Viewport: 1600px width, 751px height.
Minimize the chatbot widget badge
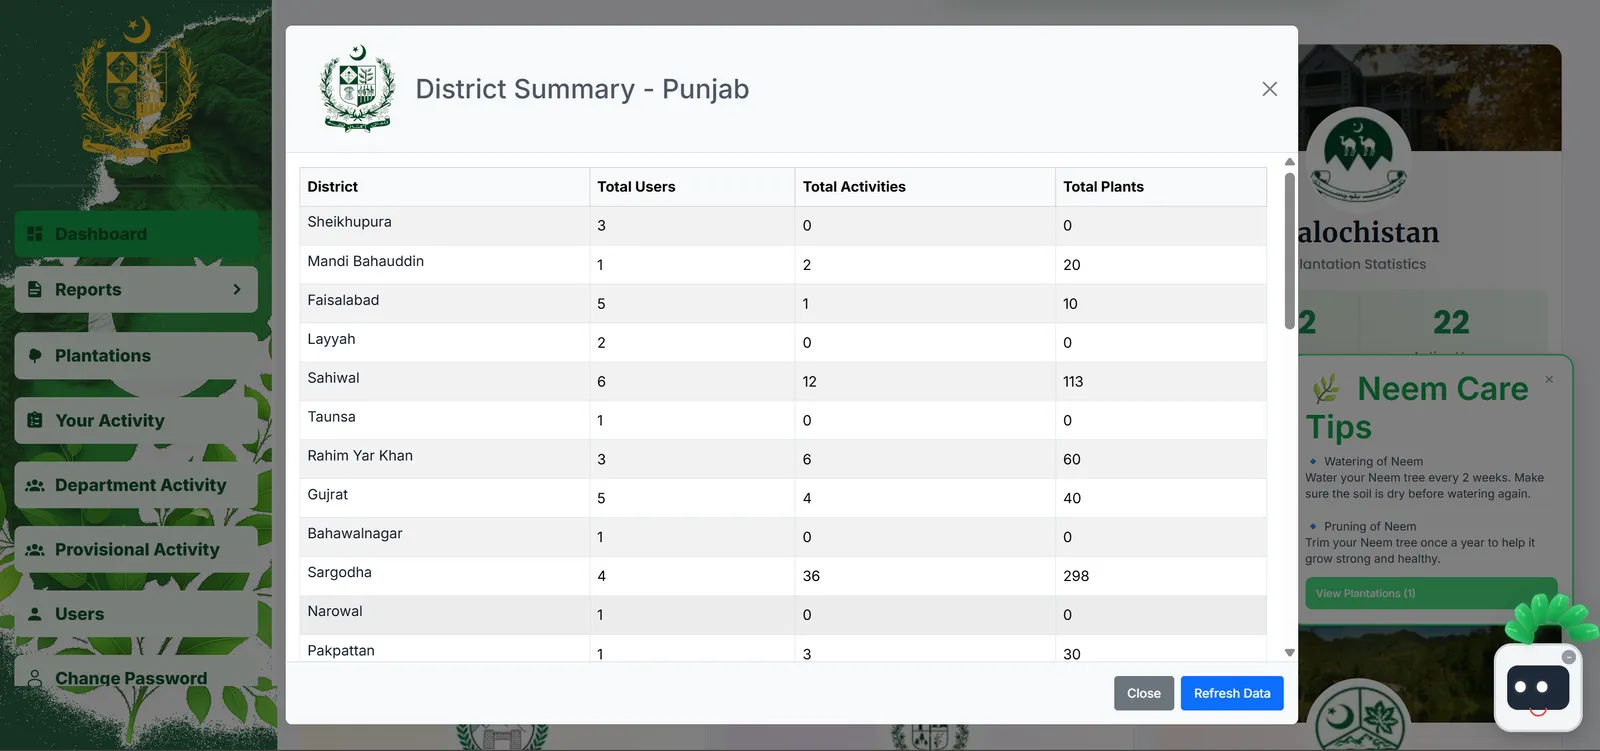pyautogui.click(x=1569, y=657)
